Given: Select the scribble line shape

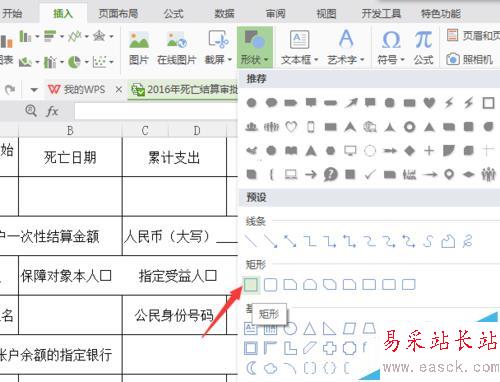Looking at the screenshot, I should coord(468,241).
